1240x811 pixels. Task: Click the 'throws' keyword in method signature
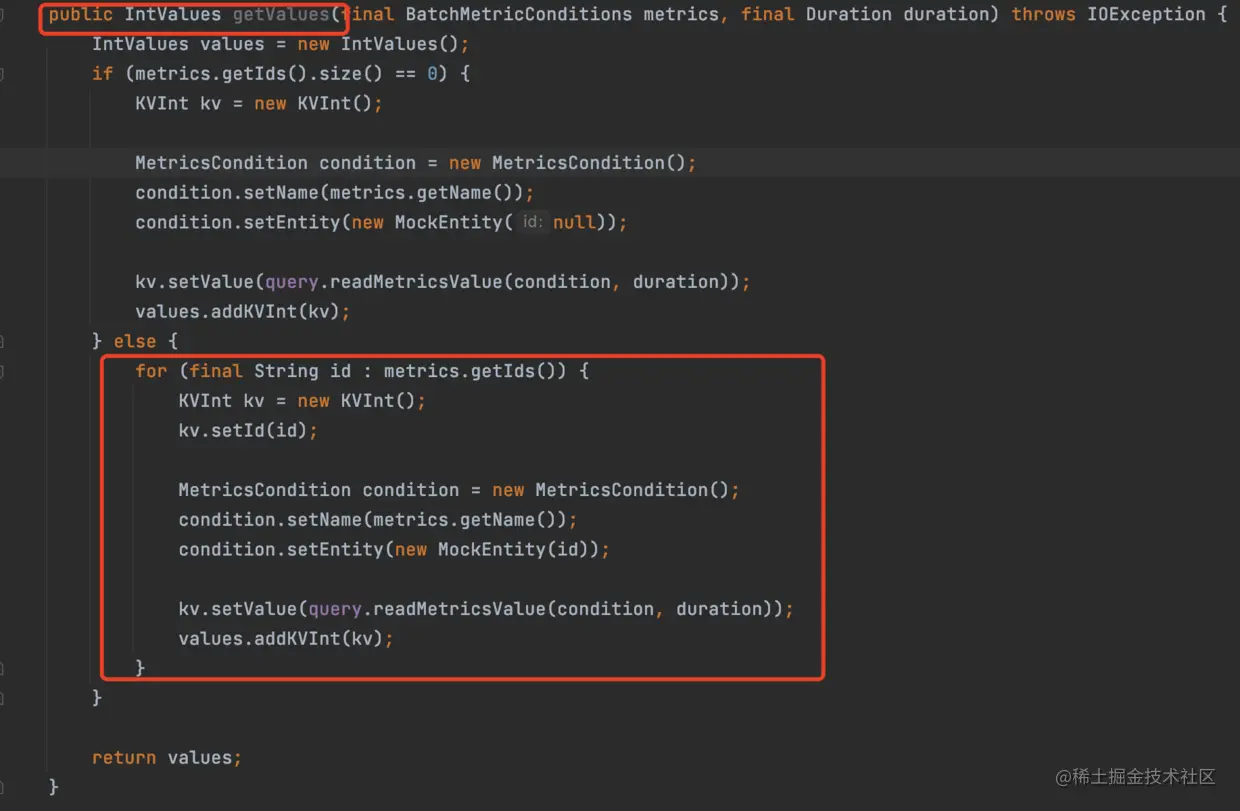coord(1044,14)
